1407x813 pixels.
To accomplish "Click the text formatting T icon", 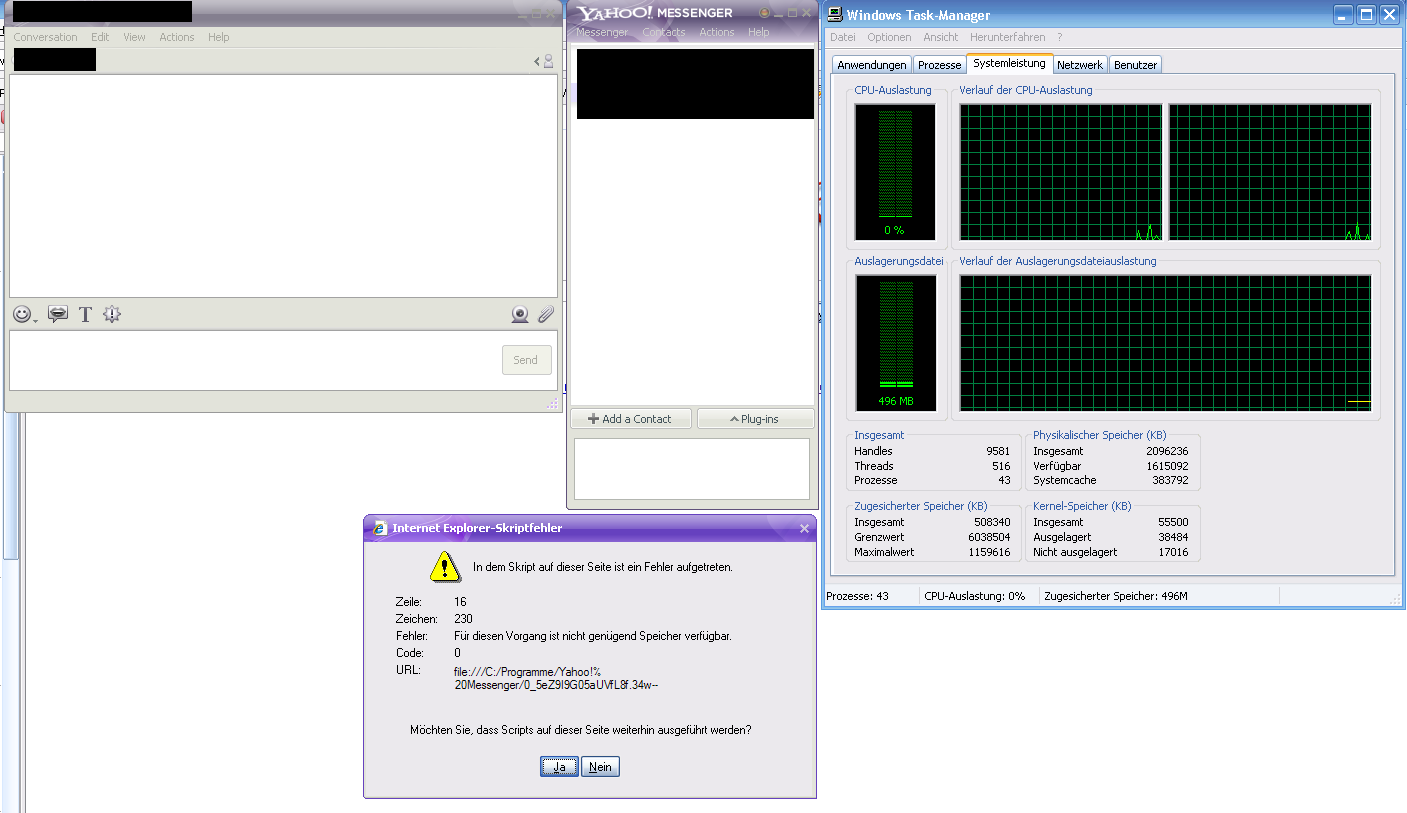I will (x=85, y=314).
